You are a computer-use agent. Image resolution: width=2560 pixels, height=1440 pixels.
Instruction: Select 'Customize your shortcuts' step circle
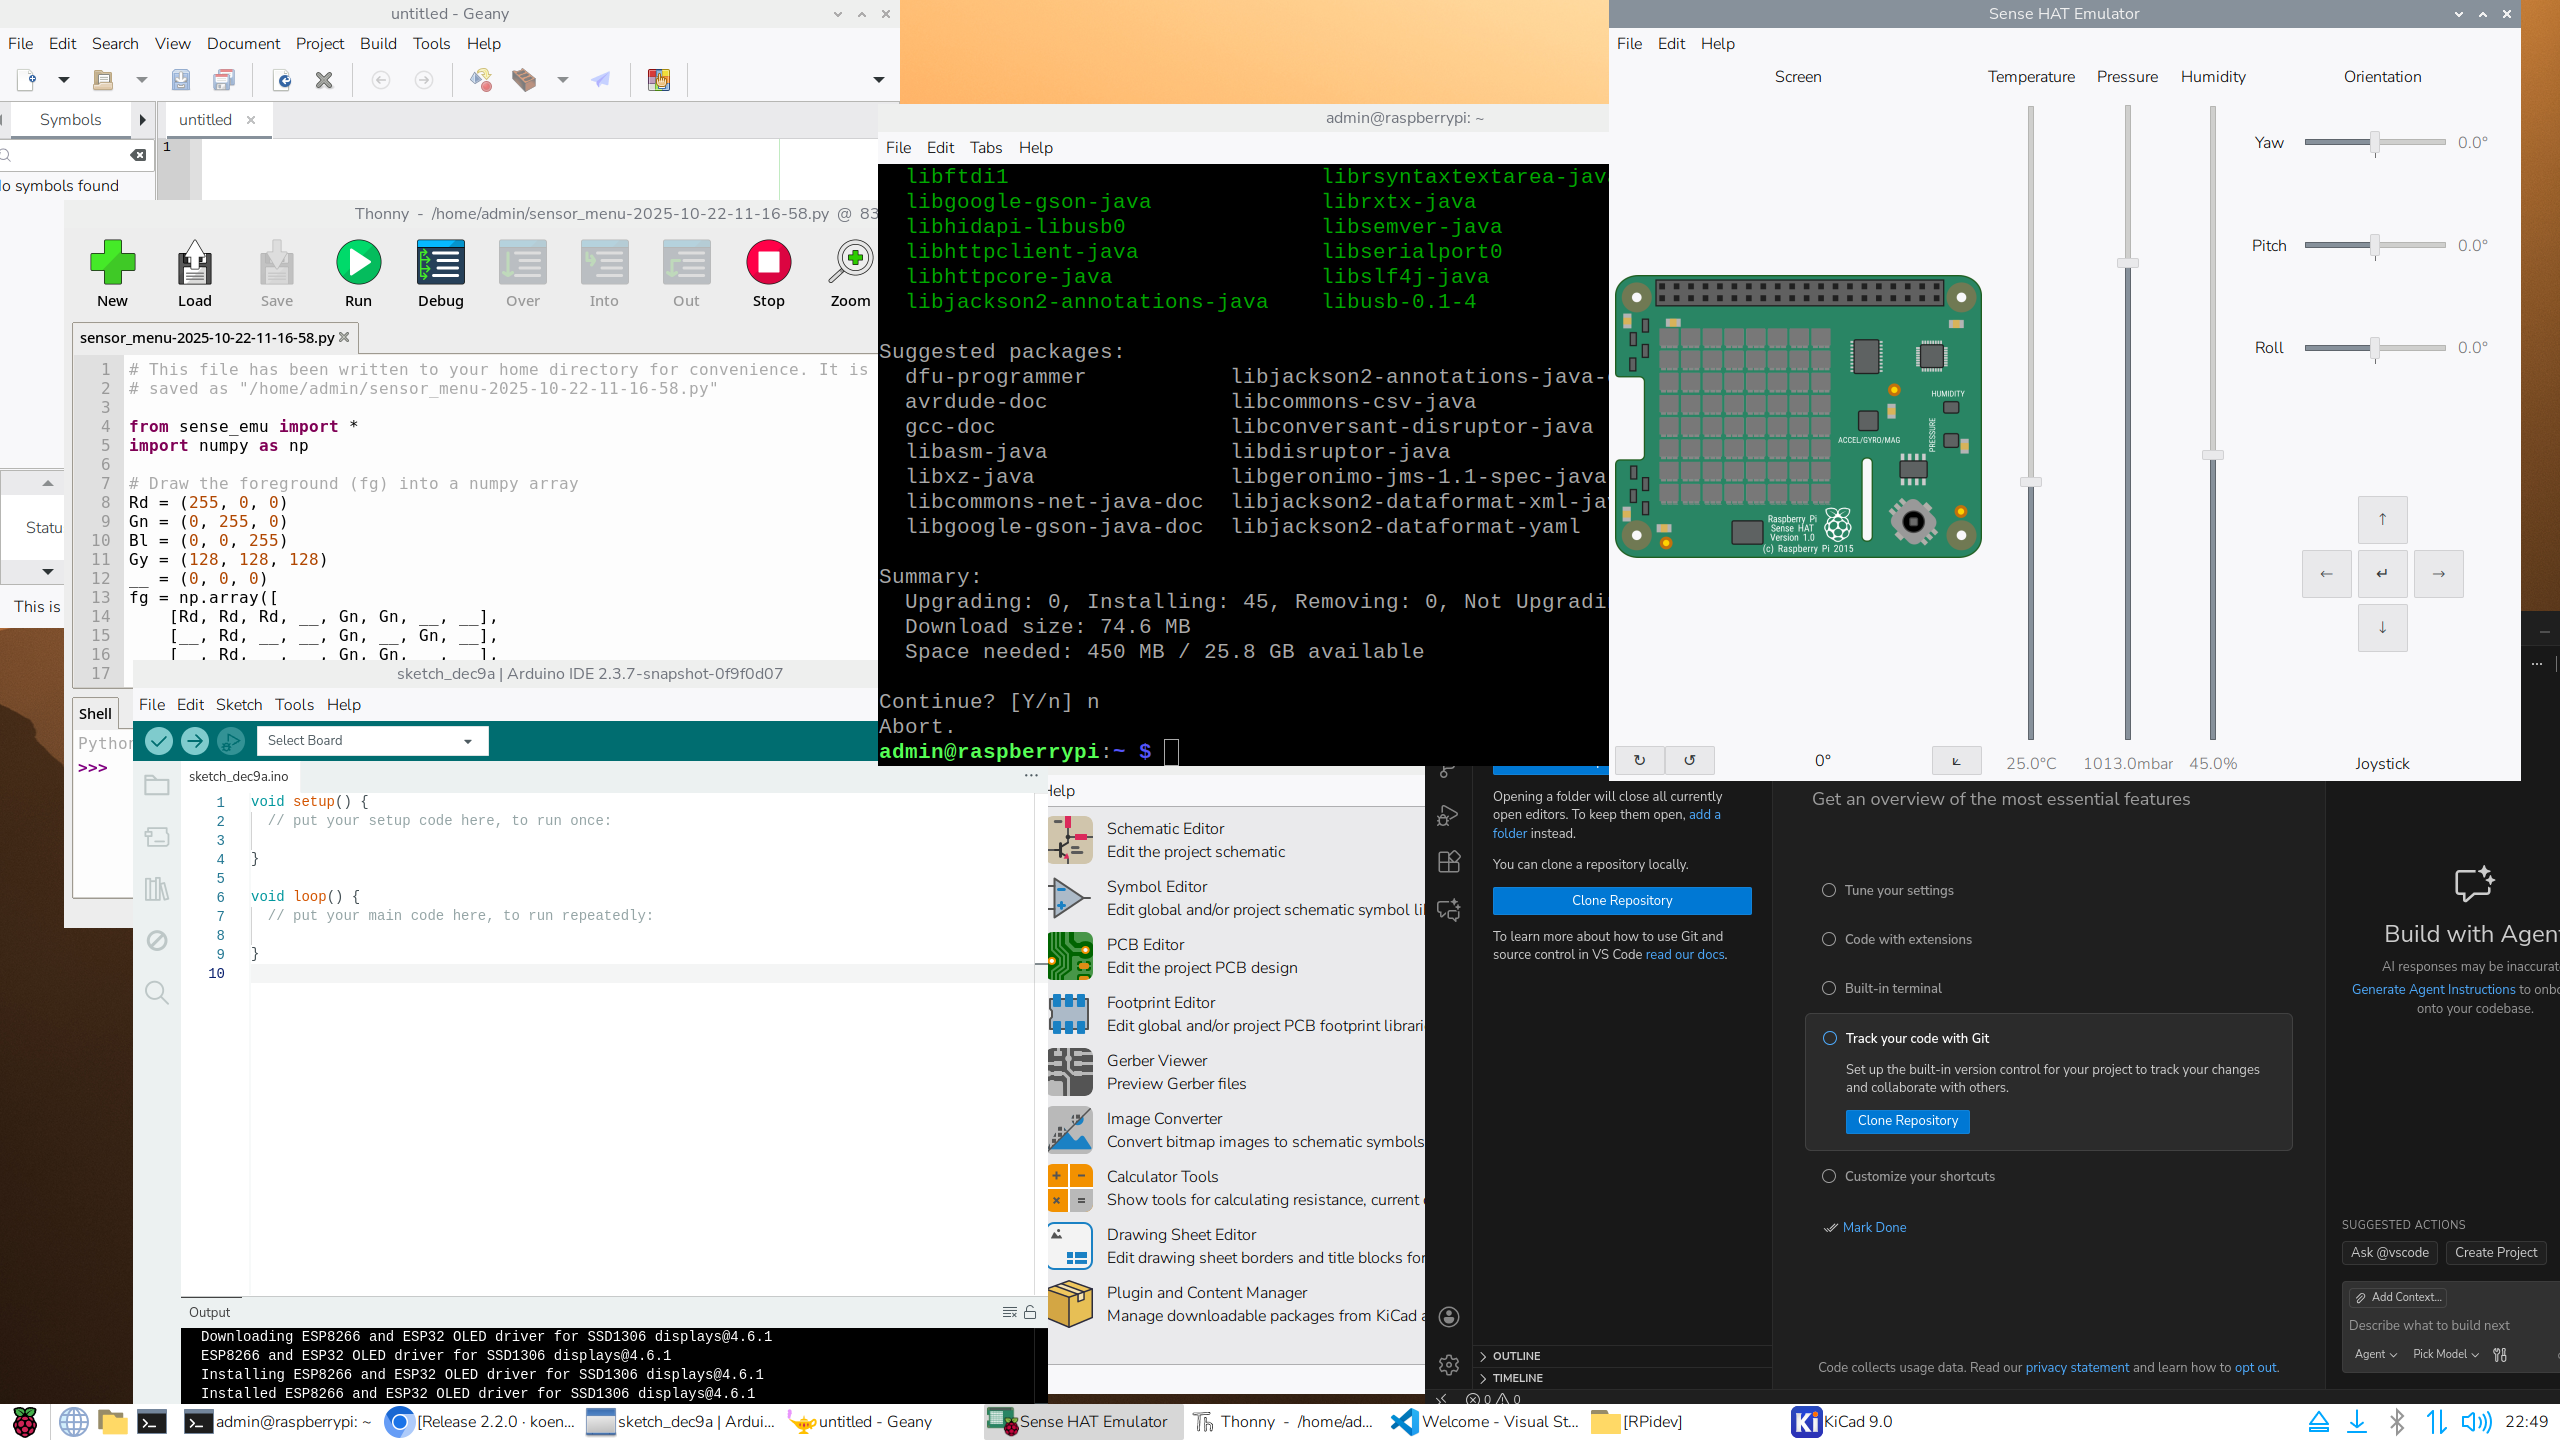pyautogui.click(x=1829, y=1176)
